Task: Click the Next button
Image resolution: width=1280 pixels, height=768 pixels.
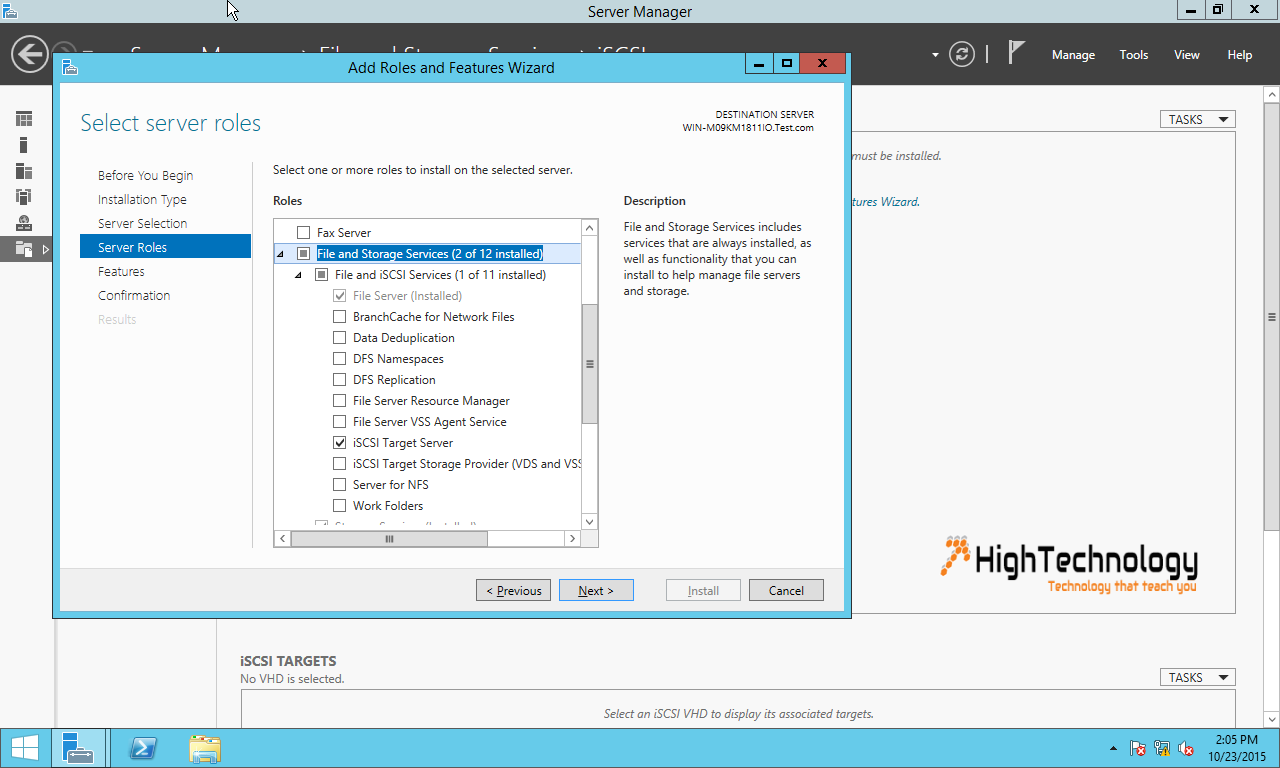Action: click(x=596, y=590)
